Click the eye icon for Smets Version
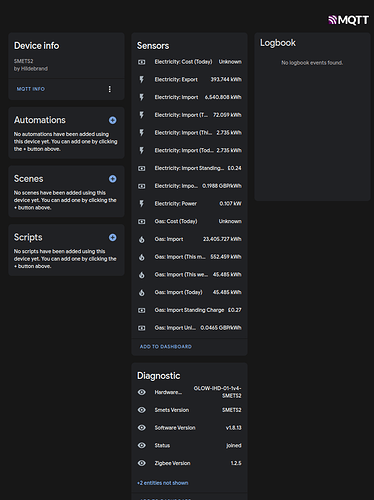This screenshot has height=500, width=374. pyautogui.click(x=142, y=410)
